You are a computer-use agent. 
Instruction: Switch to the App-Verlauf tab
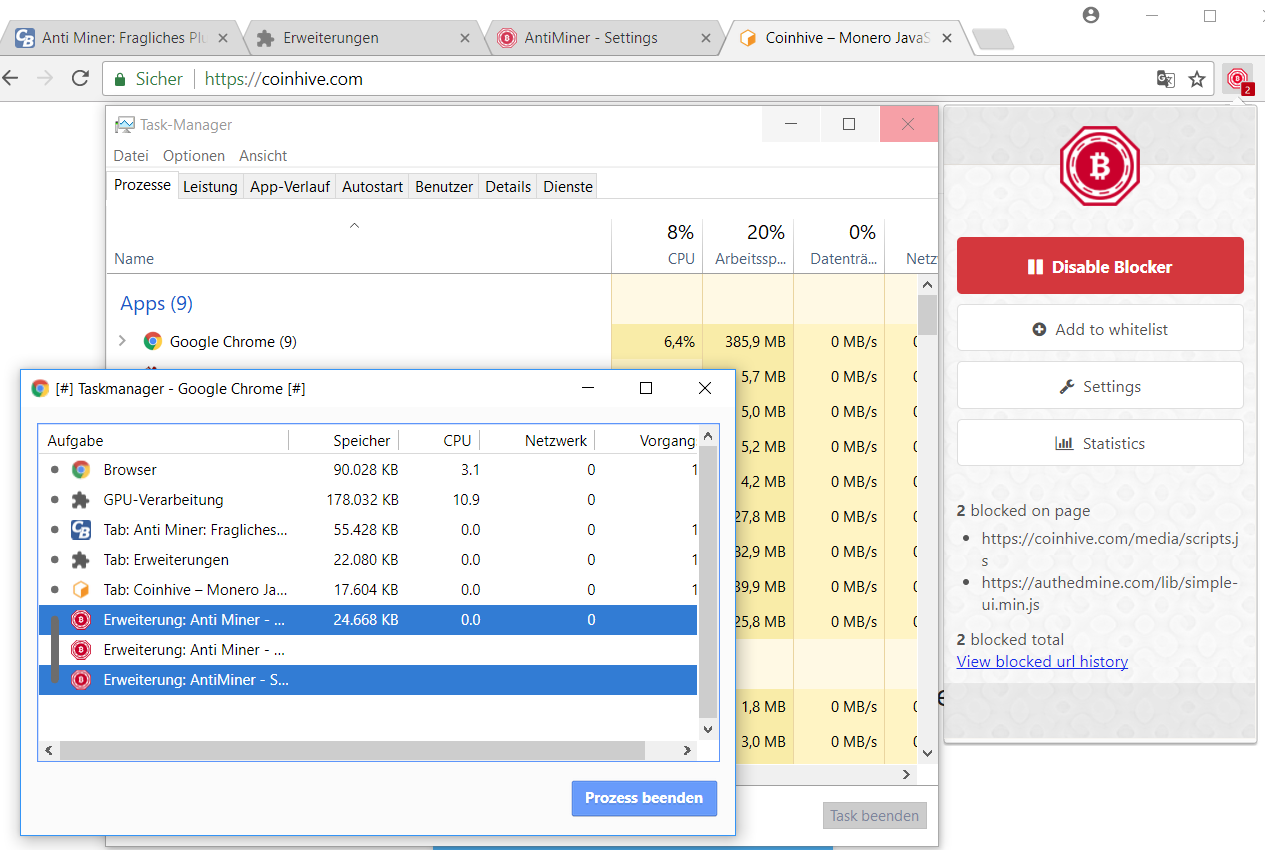(290, 187)
